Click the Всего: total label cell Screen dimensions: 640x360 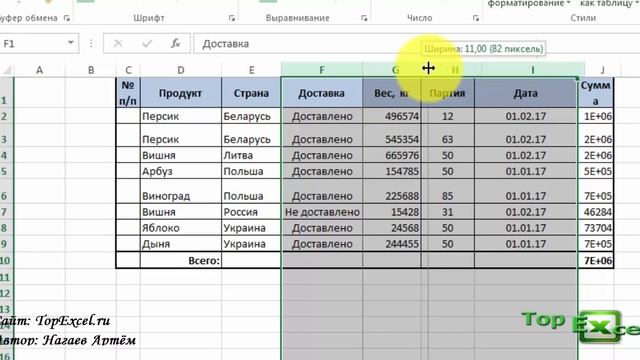tap(181, 260)
